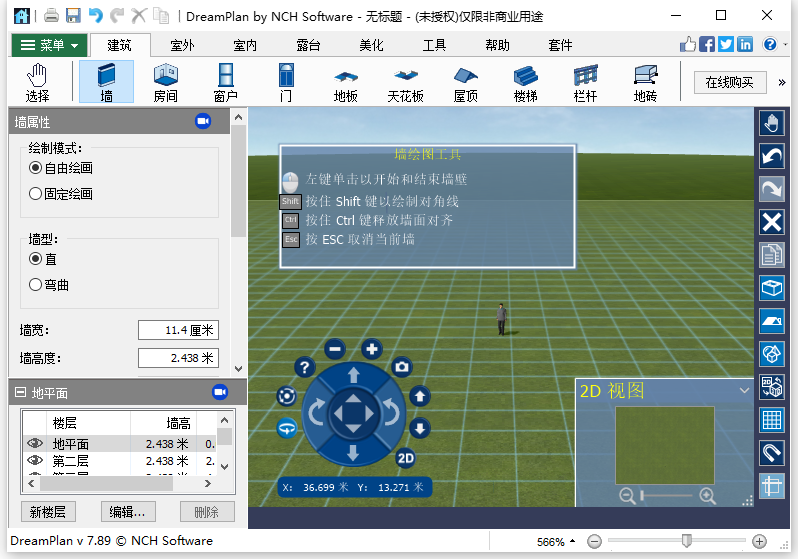Click the 2D view zoom slider
The height and width of the screenshot is (559, 798).
point(666,495)
